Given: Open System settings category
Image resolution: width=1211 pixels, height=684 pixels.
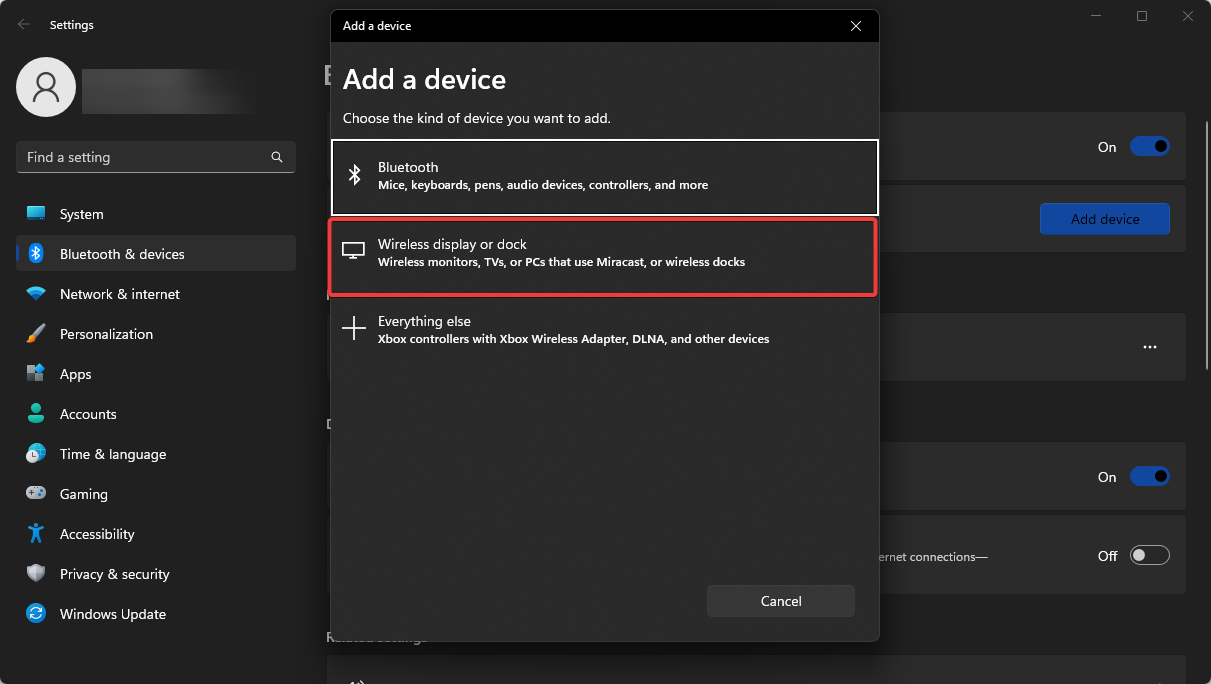Looking at the screenshot, I should [156, 214].
